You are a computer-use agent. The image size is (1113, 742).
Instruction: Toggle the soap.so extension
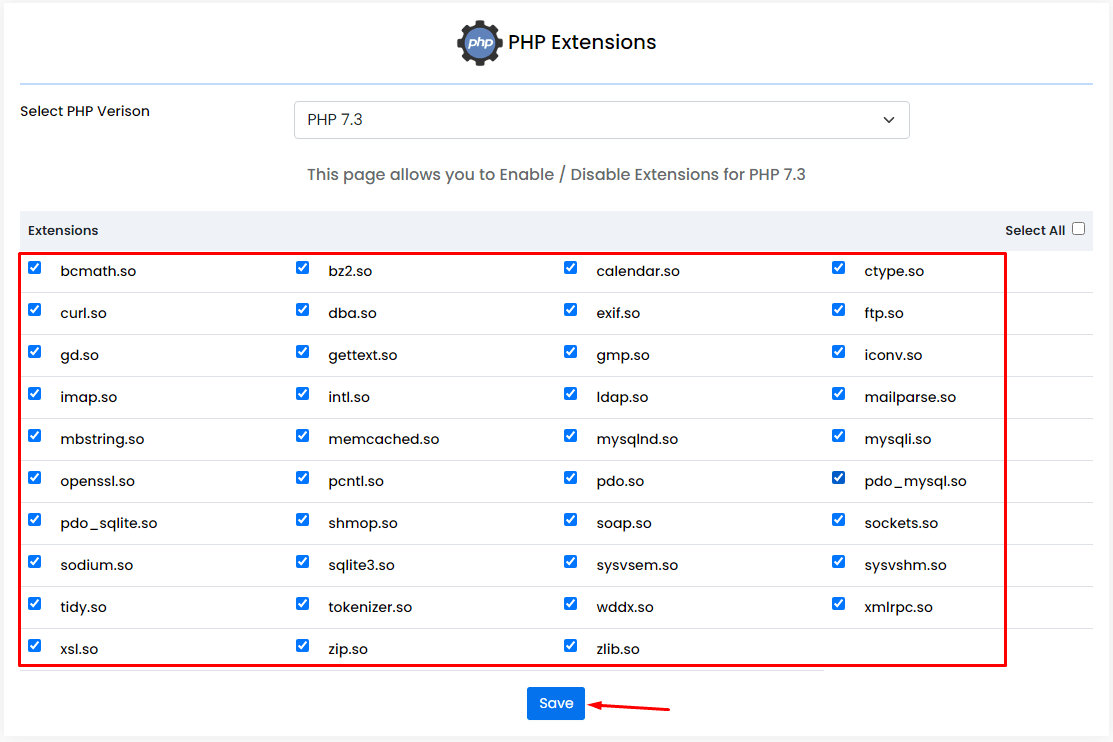point(571,520)
